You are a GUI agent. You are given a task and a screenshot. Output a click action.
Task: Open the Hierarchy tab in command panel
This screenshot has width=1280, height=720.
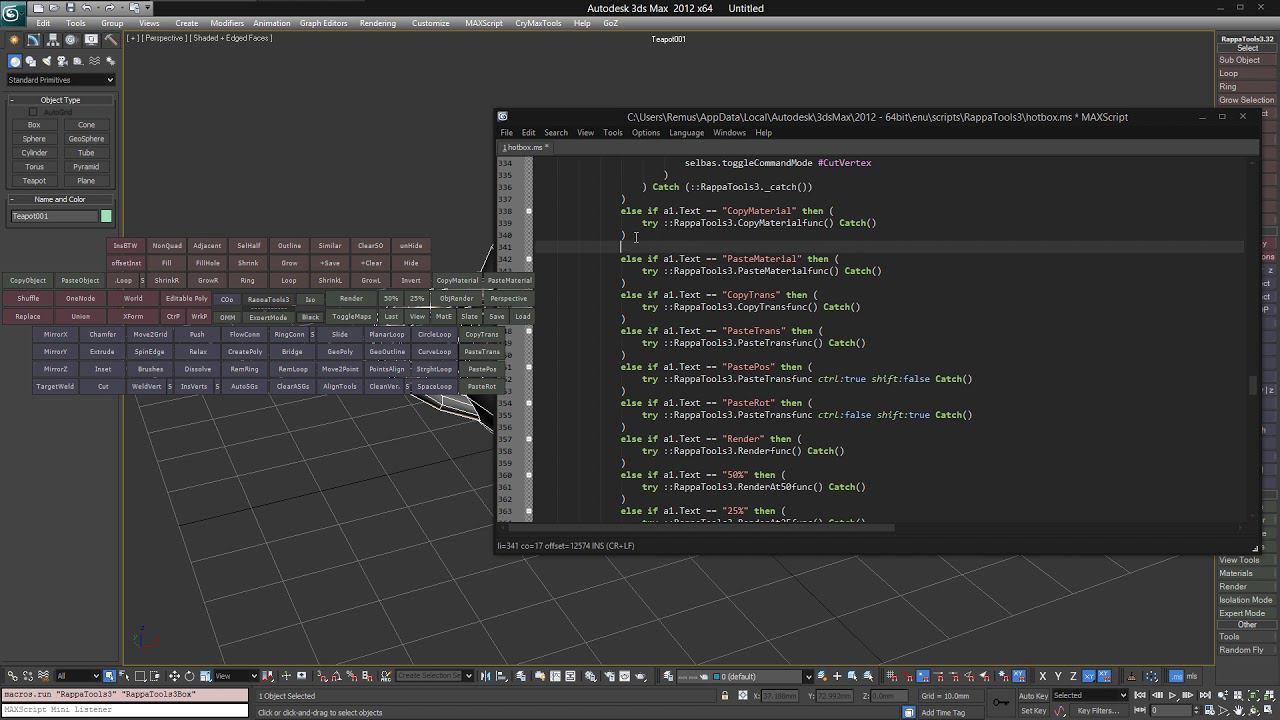tap(52, 39)
